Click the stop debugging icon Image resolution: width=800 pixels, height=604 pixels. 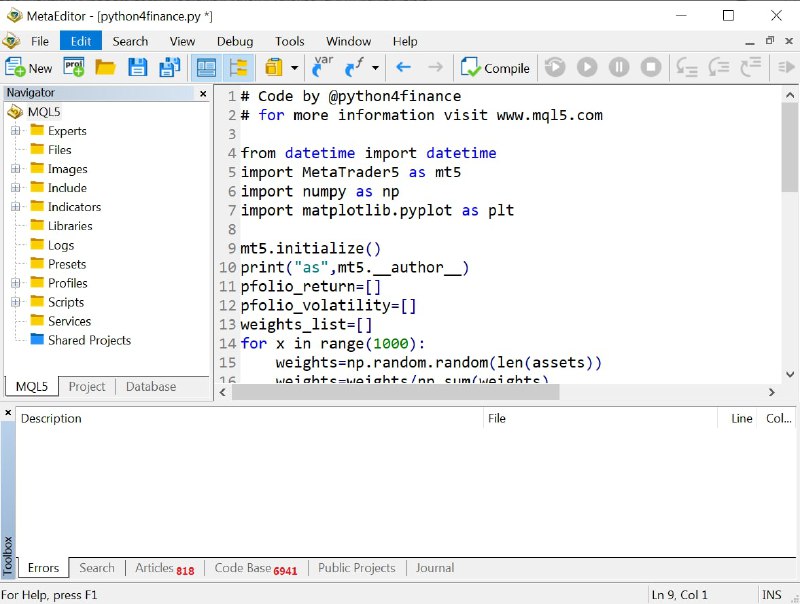651,67
